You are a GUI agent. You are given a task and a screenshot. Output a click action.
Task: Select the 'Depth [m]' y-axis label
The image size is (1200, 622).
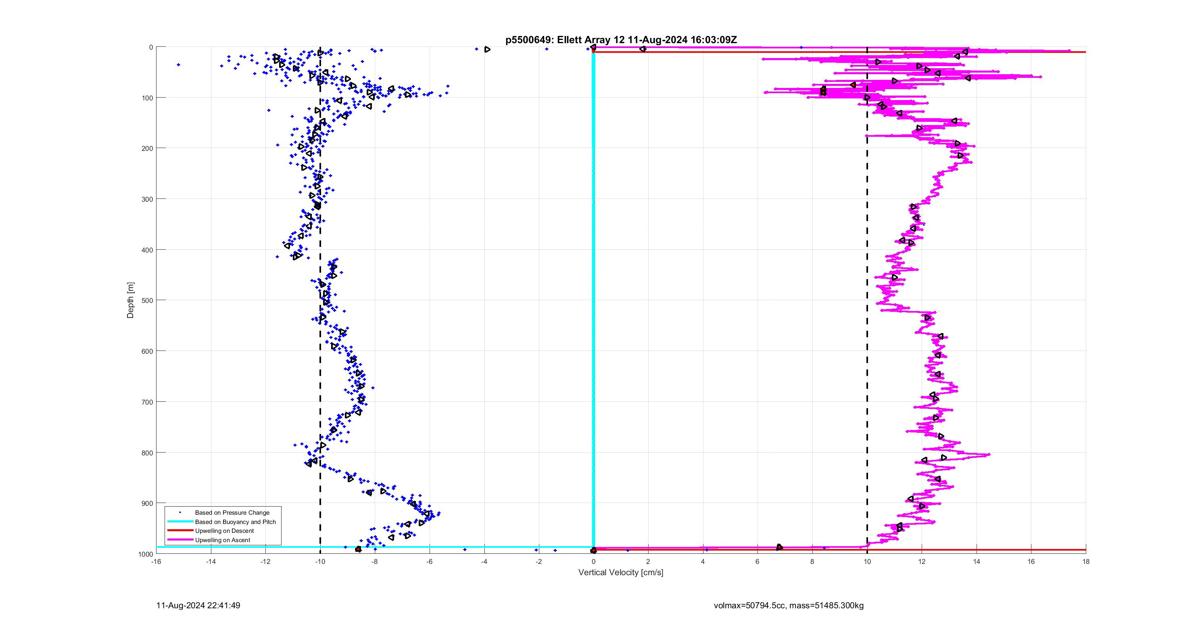click(x=130, y=300)
